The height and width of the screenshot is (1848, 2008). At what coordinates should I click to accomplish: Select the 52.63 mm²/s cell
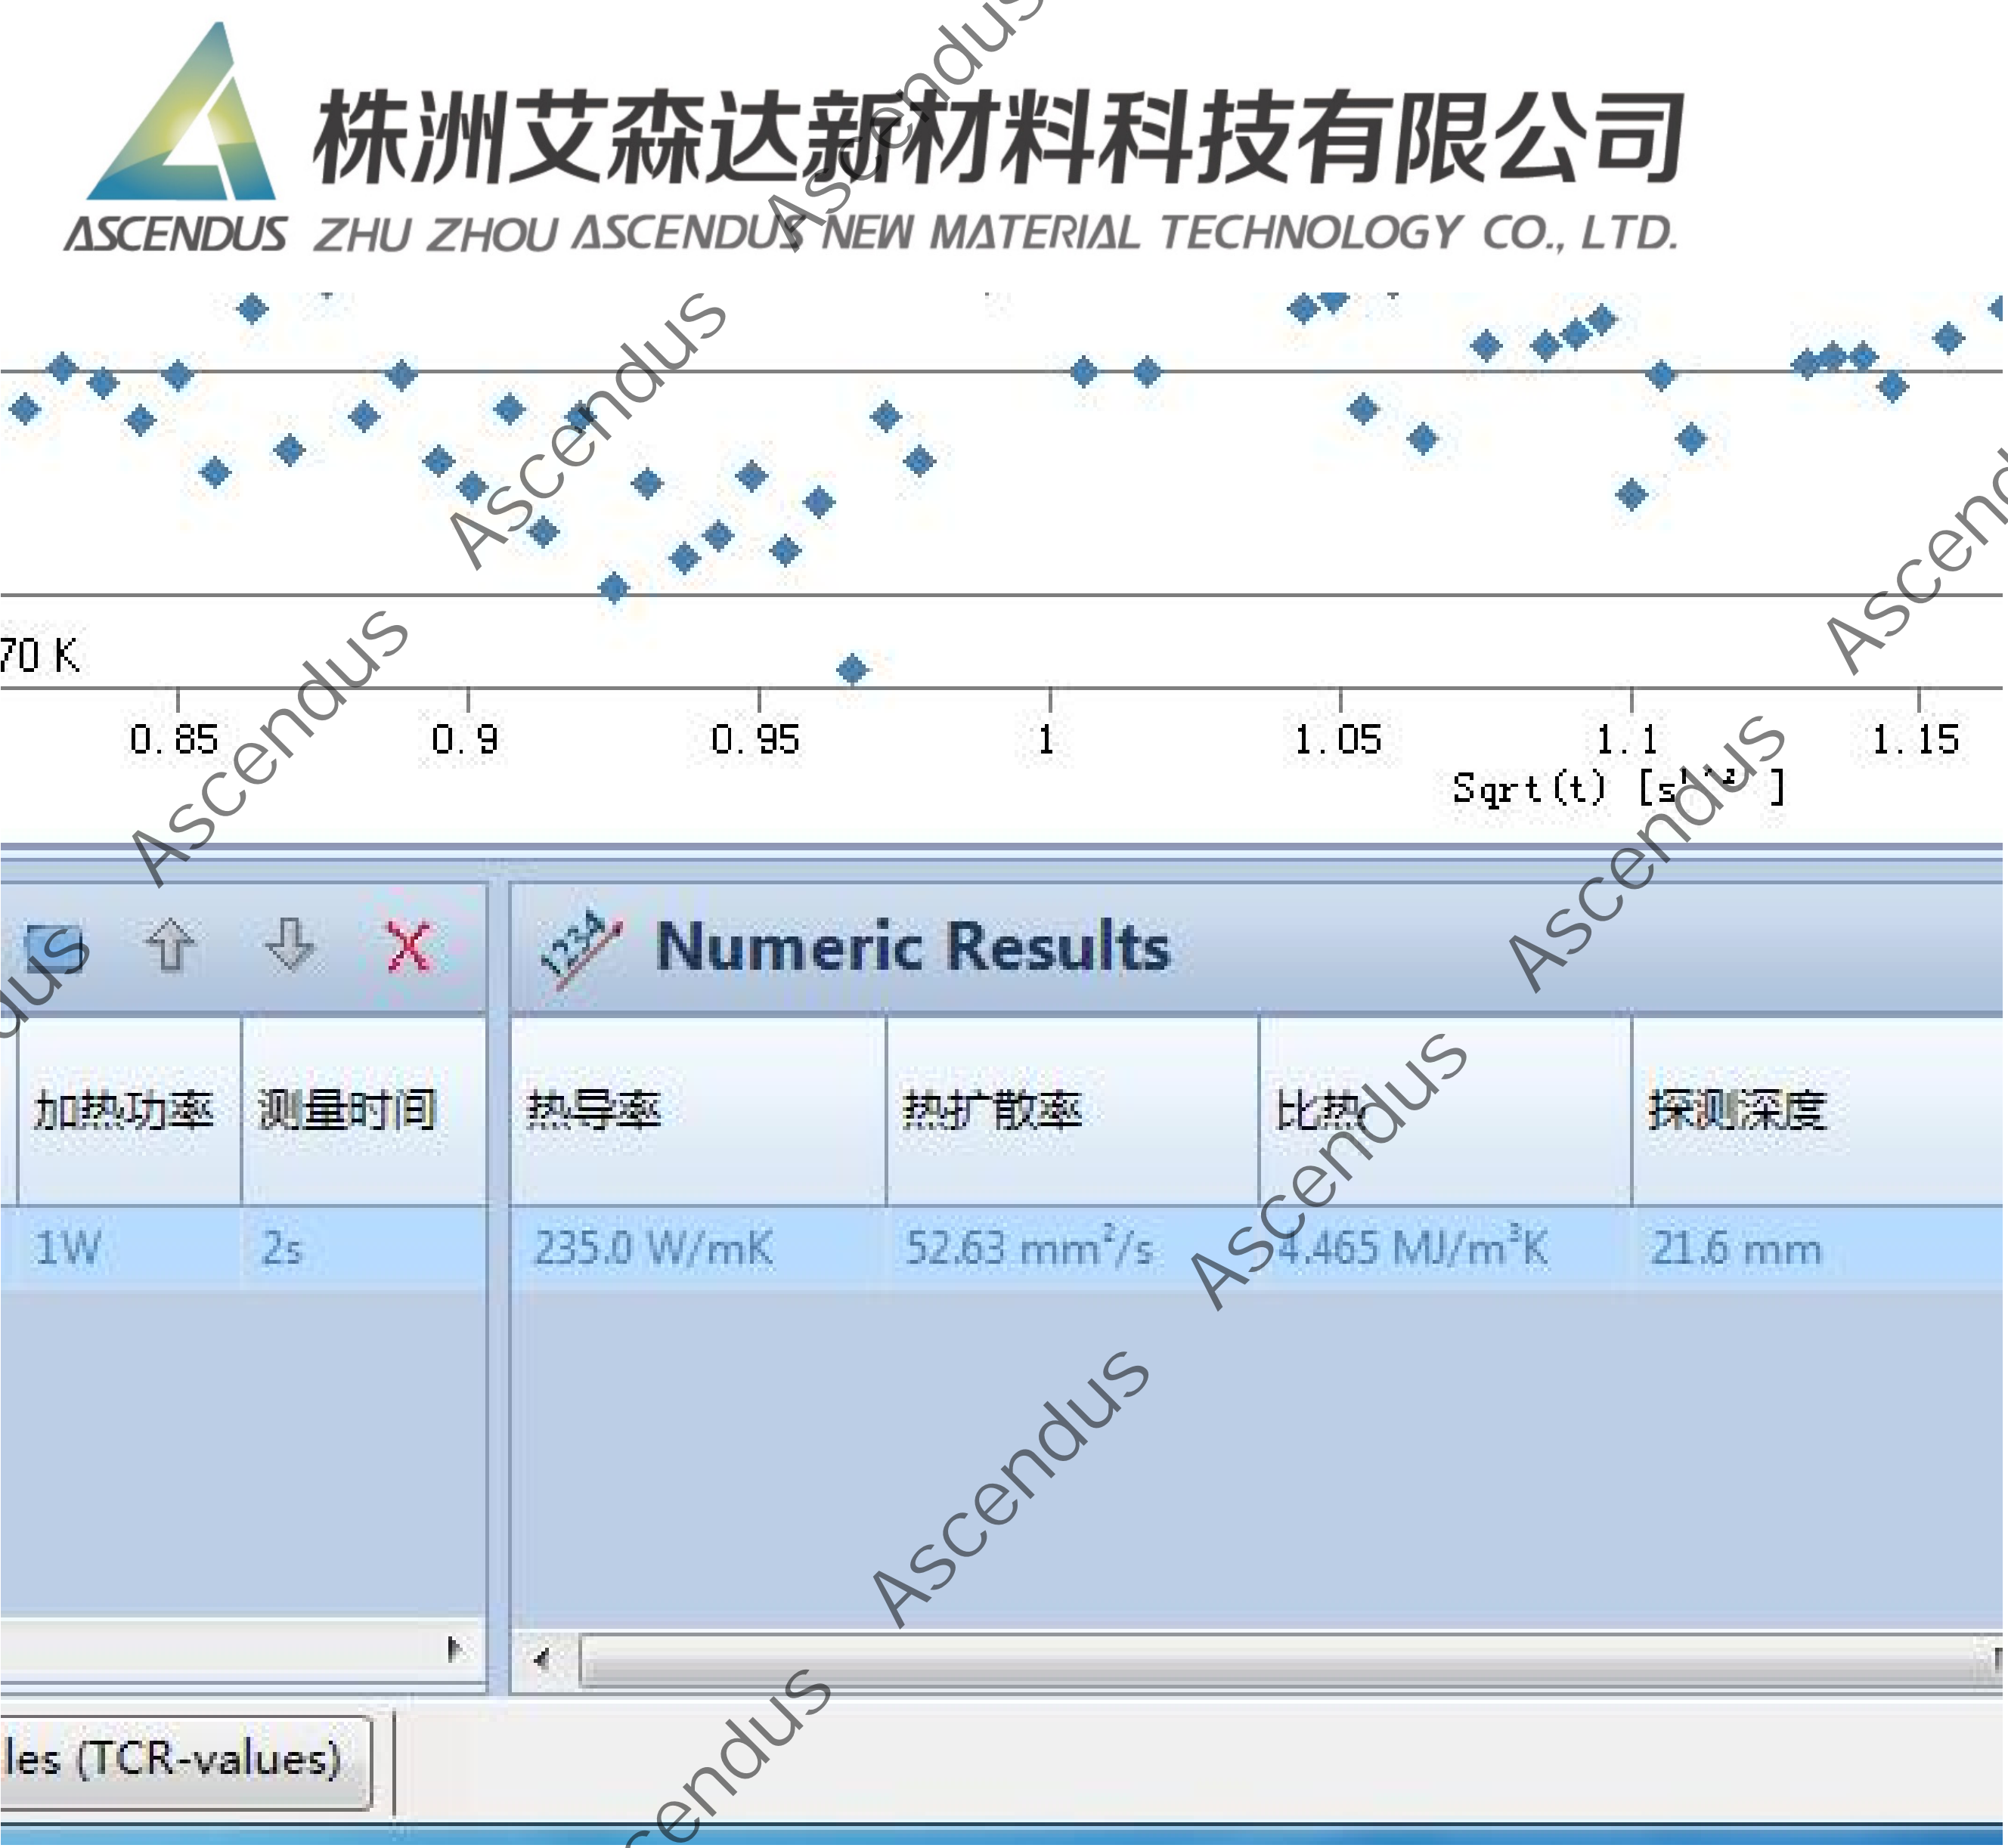pos(1072,1248)
